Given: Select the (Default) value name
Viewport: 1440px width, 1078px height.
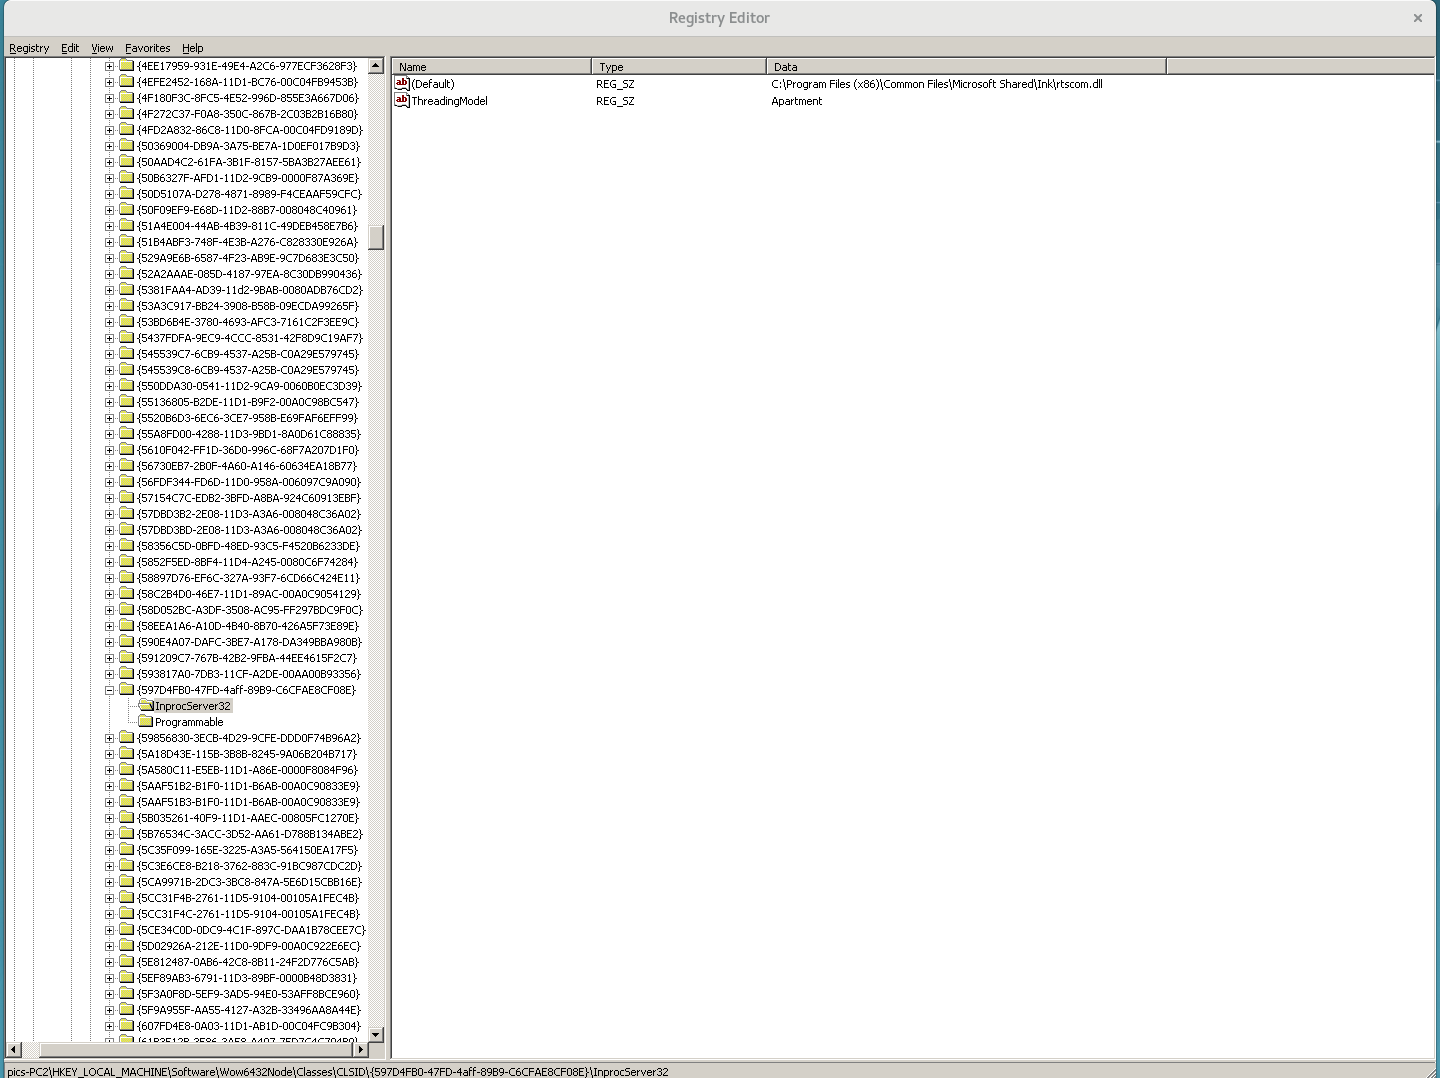Looking at the screenshot, I should point(433,84).
